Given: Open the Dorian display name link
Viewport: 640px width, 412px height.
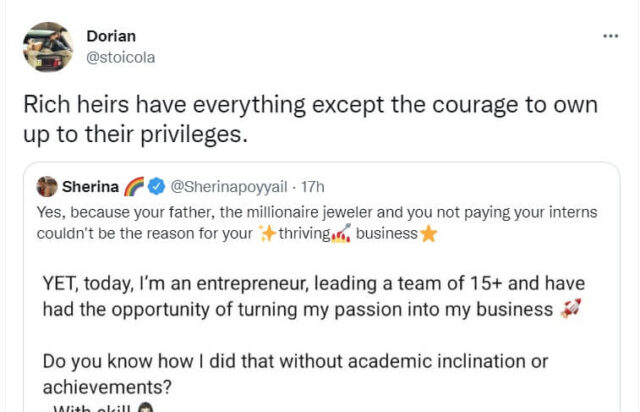Looking at the screenshot, I should 111,36.
